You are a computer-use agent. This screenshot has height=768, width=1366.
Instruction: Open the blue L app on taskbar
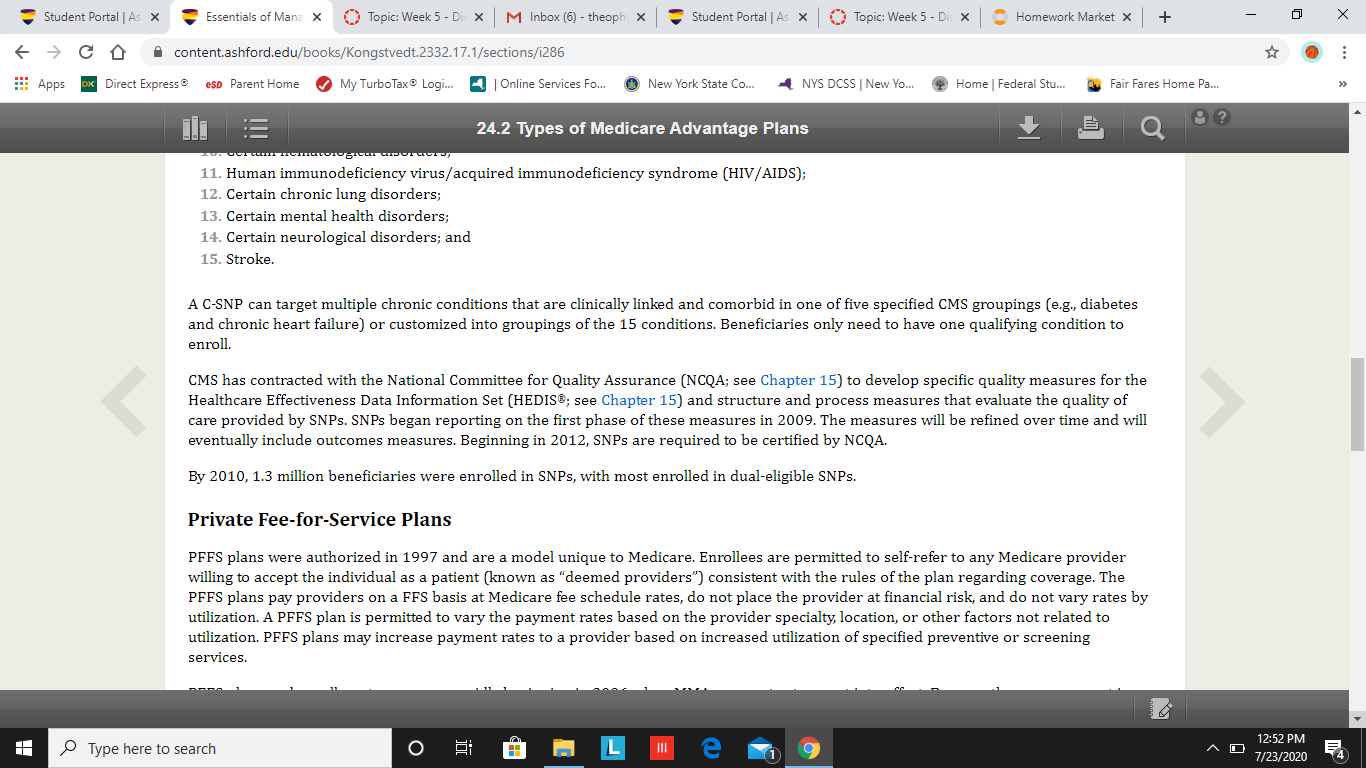613,748
